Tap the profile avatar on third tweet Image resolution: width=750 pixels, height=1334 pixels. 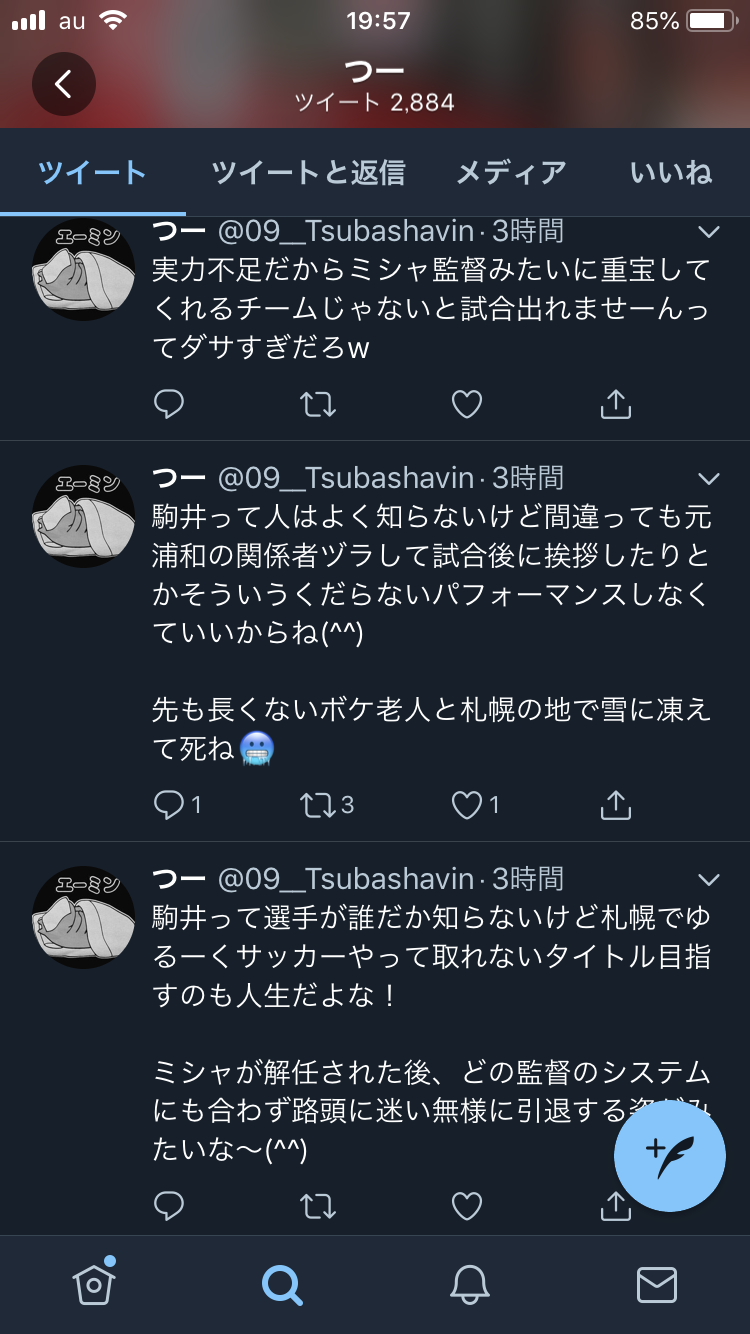click(84, 918)
